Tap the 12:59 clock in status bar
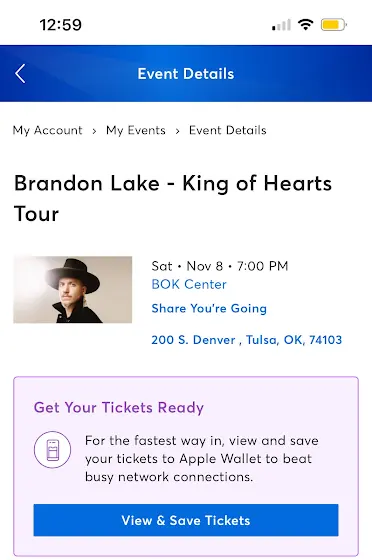The height and width of the screenshot is (560, 372). (x=60, y=25)
